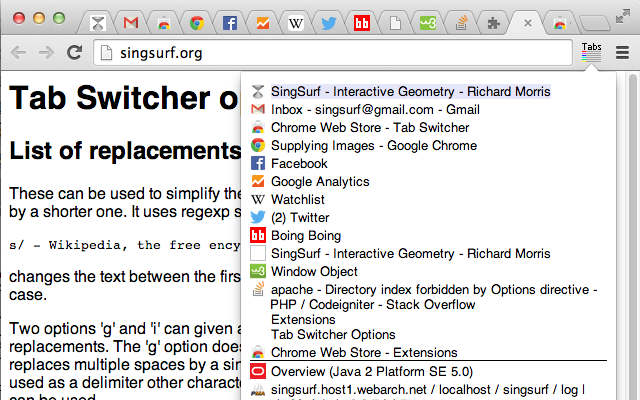
Task: Switch to the Stack Overflow tab
Action: [x=461, y=23]
